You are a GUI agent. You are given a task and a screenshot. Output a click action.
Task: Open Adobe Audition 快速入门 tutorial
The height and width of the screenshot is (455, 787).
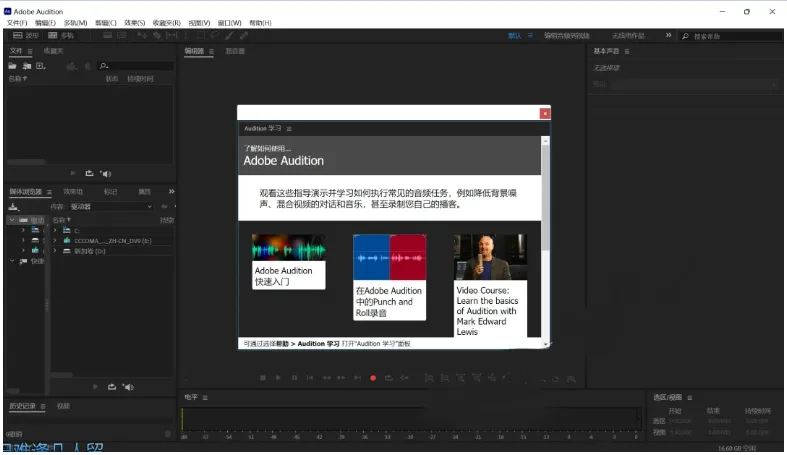(x=289, y=261)
